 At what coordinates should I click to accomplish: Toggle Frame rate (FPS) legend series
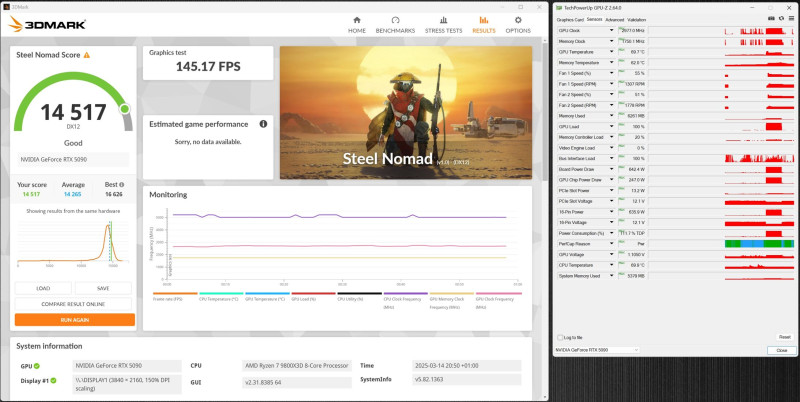click(174, 296)
